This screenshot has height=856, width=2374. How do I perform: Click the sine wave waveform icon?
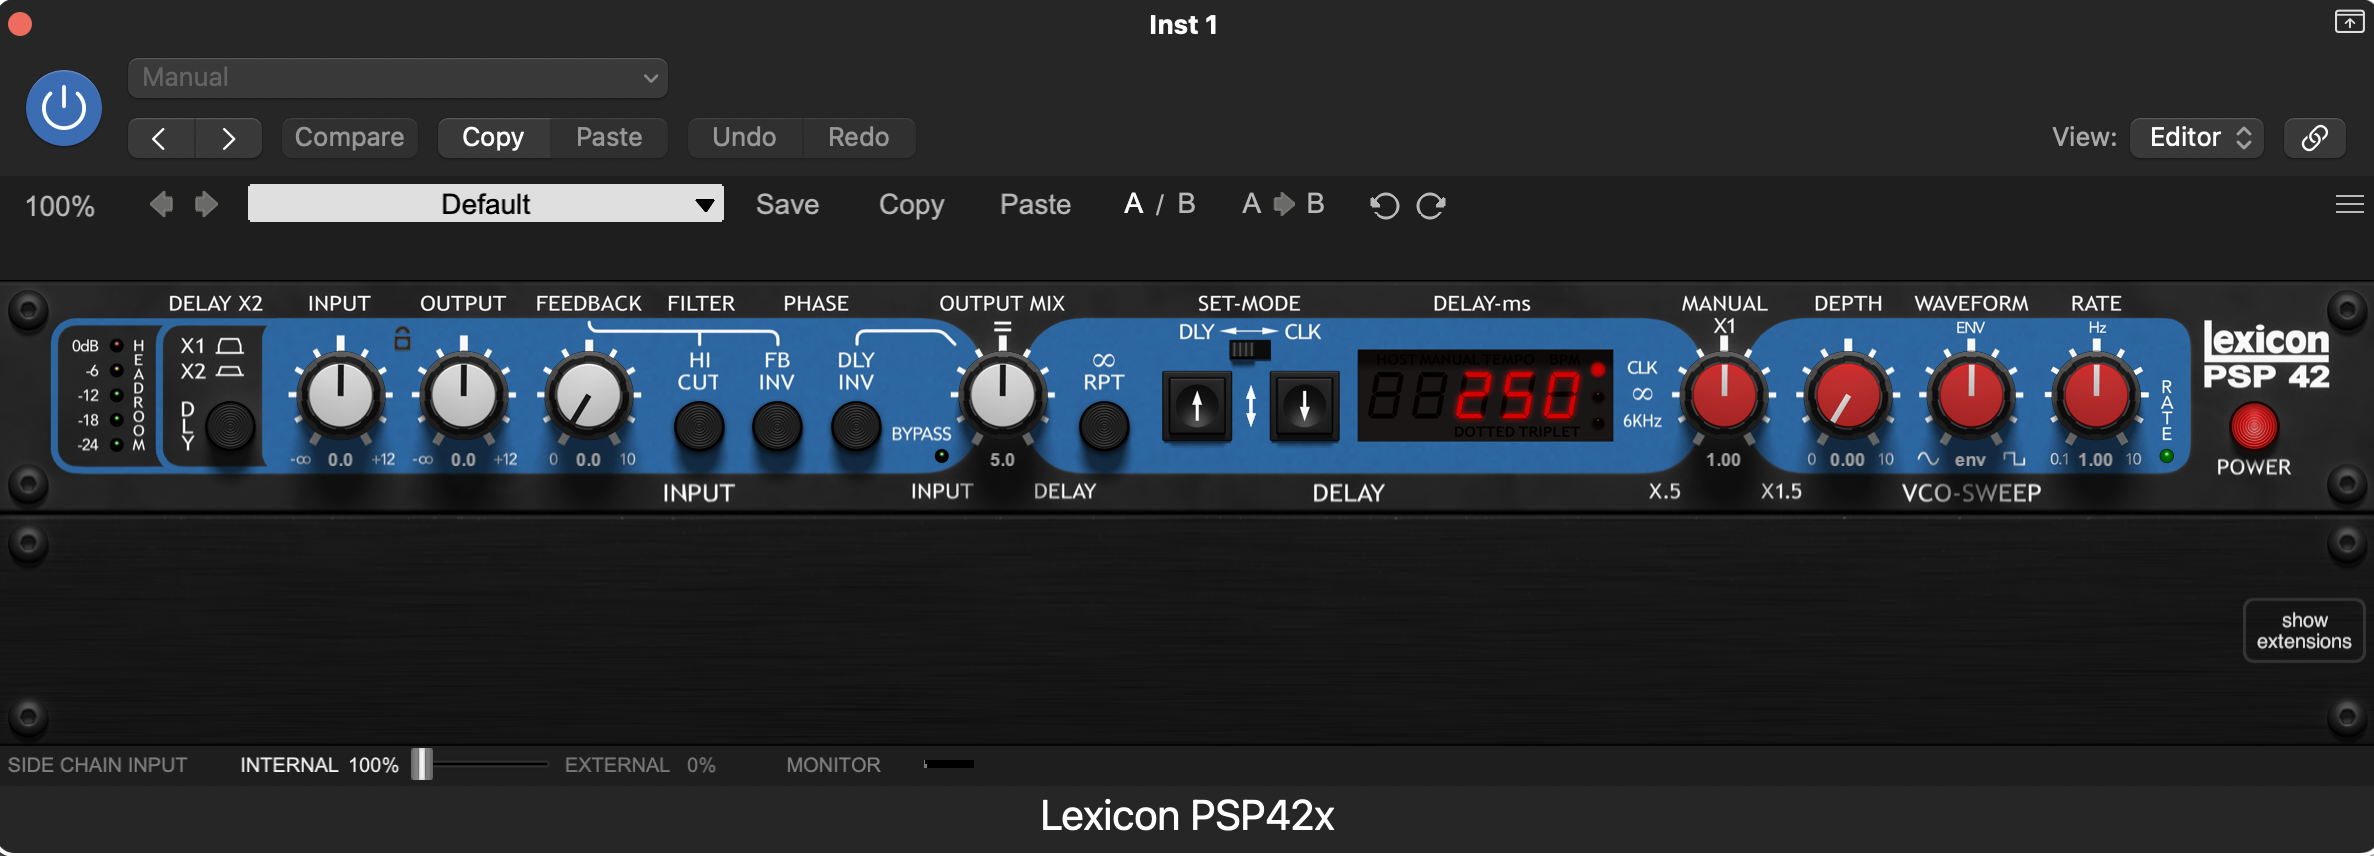1927,459
